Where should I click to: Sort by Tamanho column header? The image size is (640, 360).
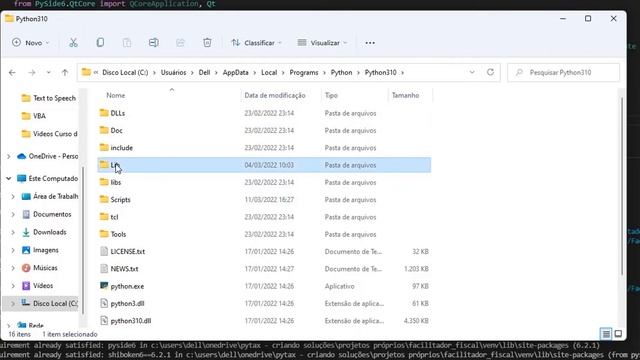pyautogui.click(x=405, y=95)
